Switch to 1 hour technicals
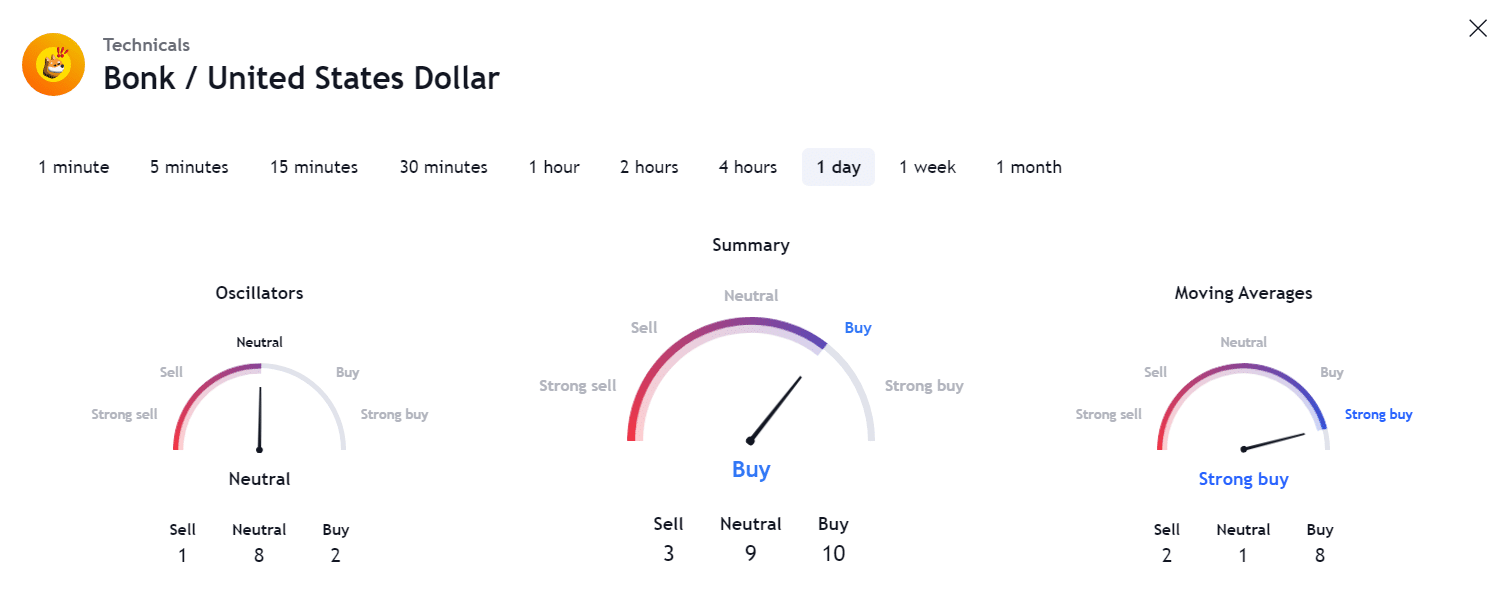The height and width of the screenshot is (607, 1502). pyautogui.click(x=554, y=167)
